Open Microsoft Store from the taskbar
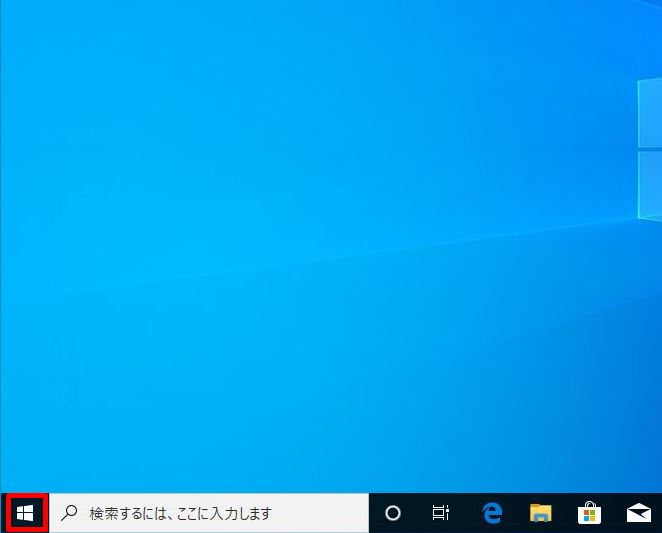The height and width of the screenshot is (533, 662). (x=589, y=513)
